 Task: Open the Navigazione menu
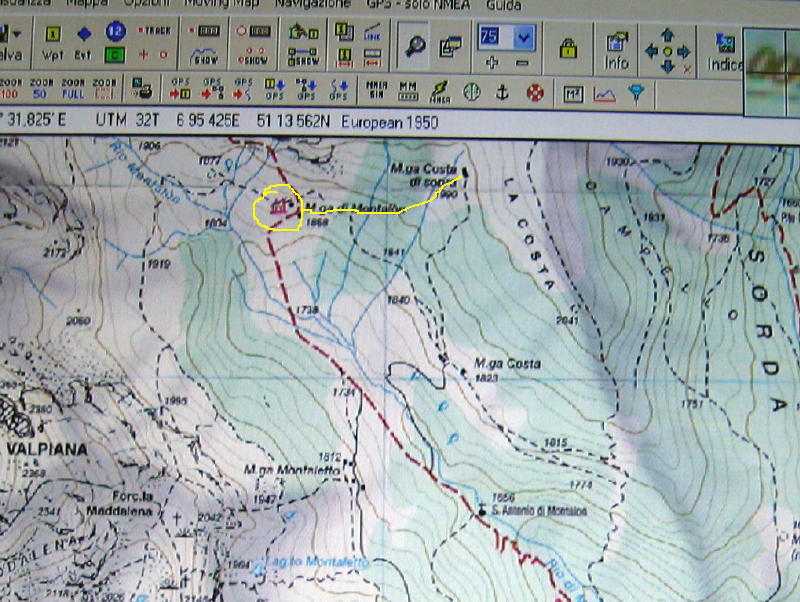pyautogui.click(x=312, y=5)
